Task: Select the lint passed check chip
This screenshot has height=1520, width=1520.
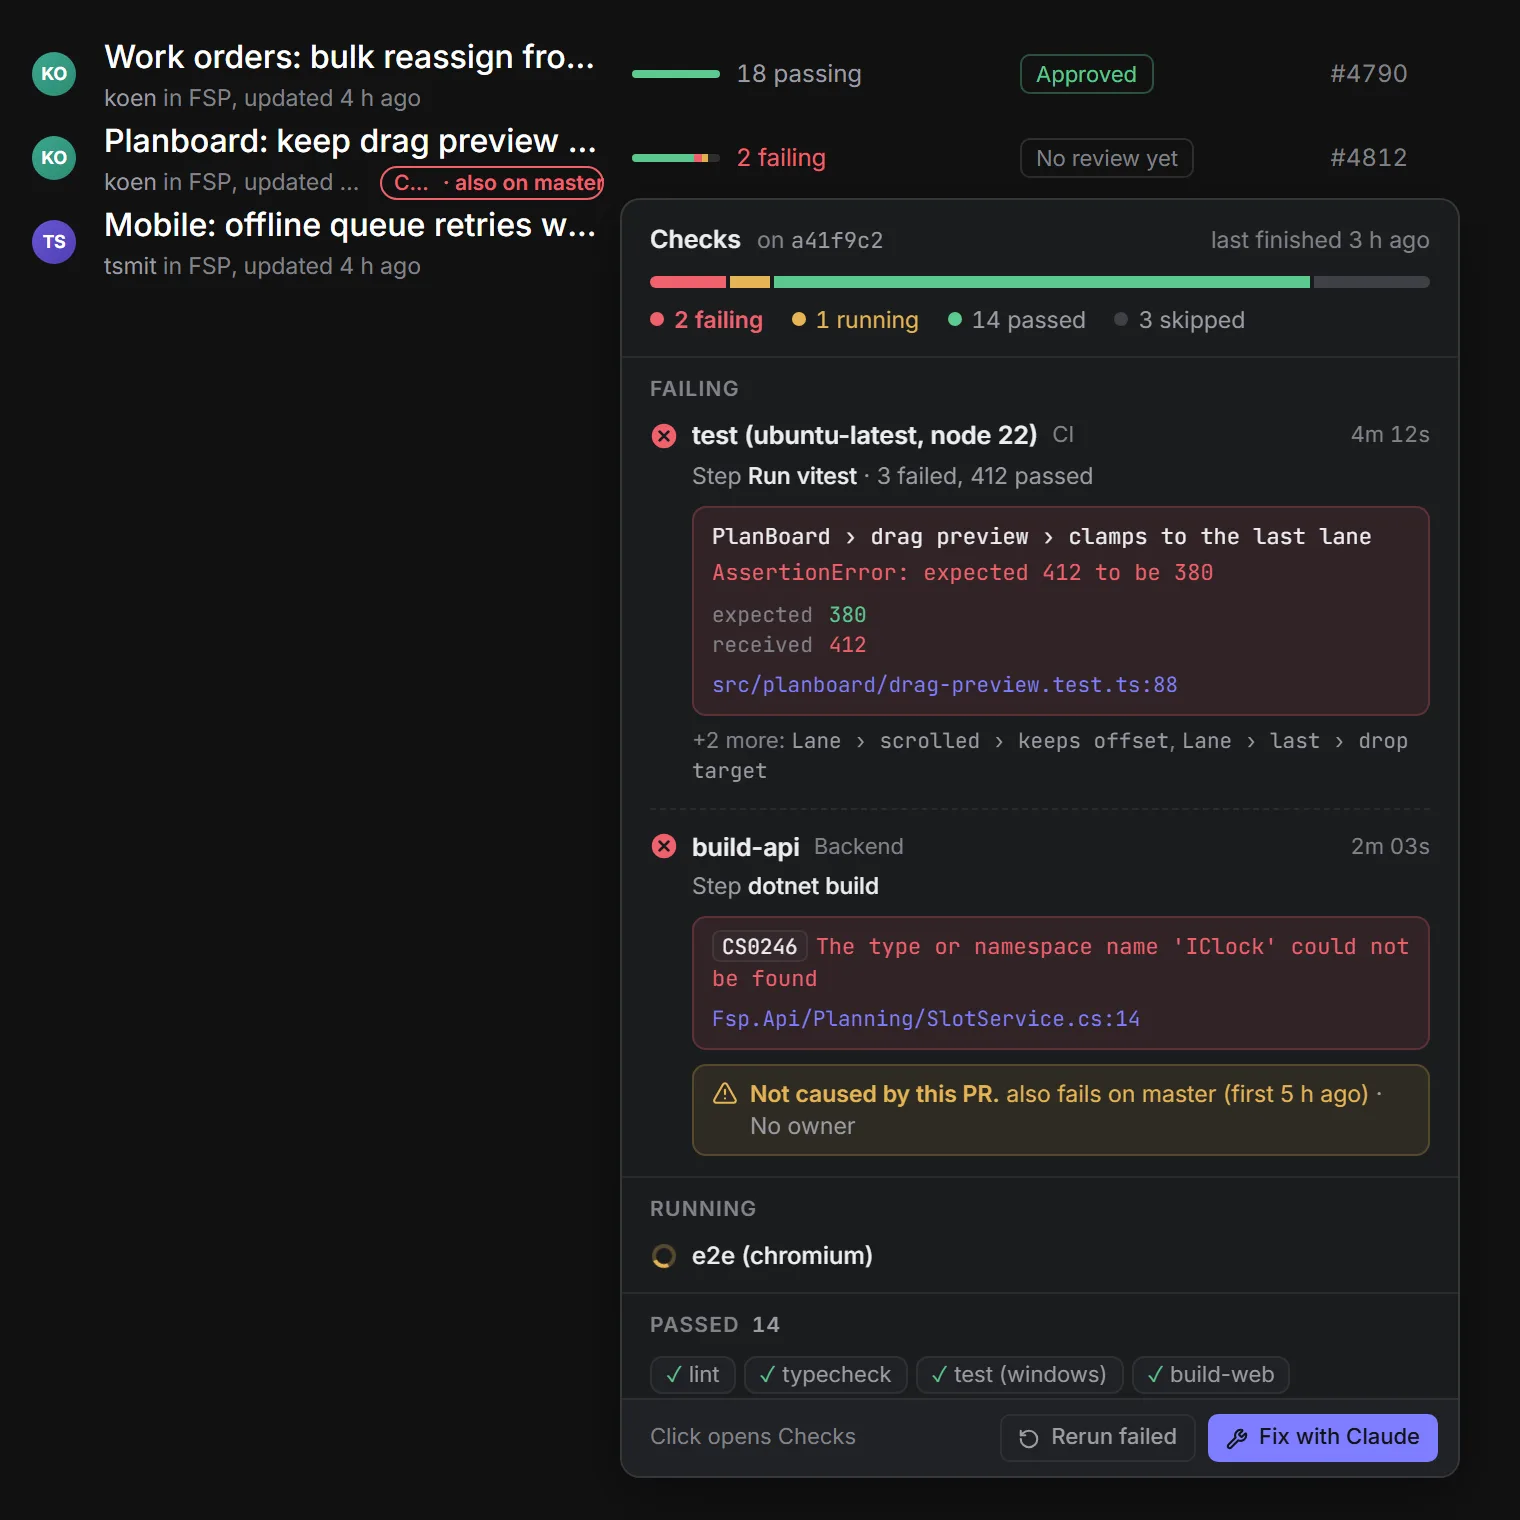Action: 693,1375
